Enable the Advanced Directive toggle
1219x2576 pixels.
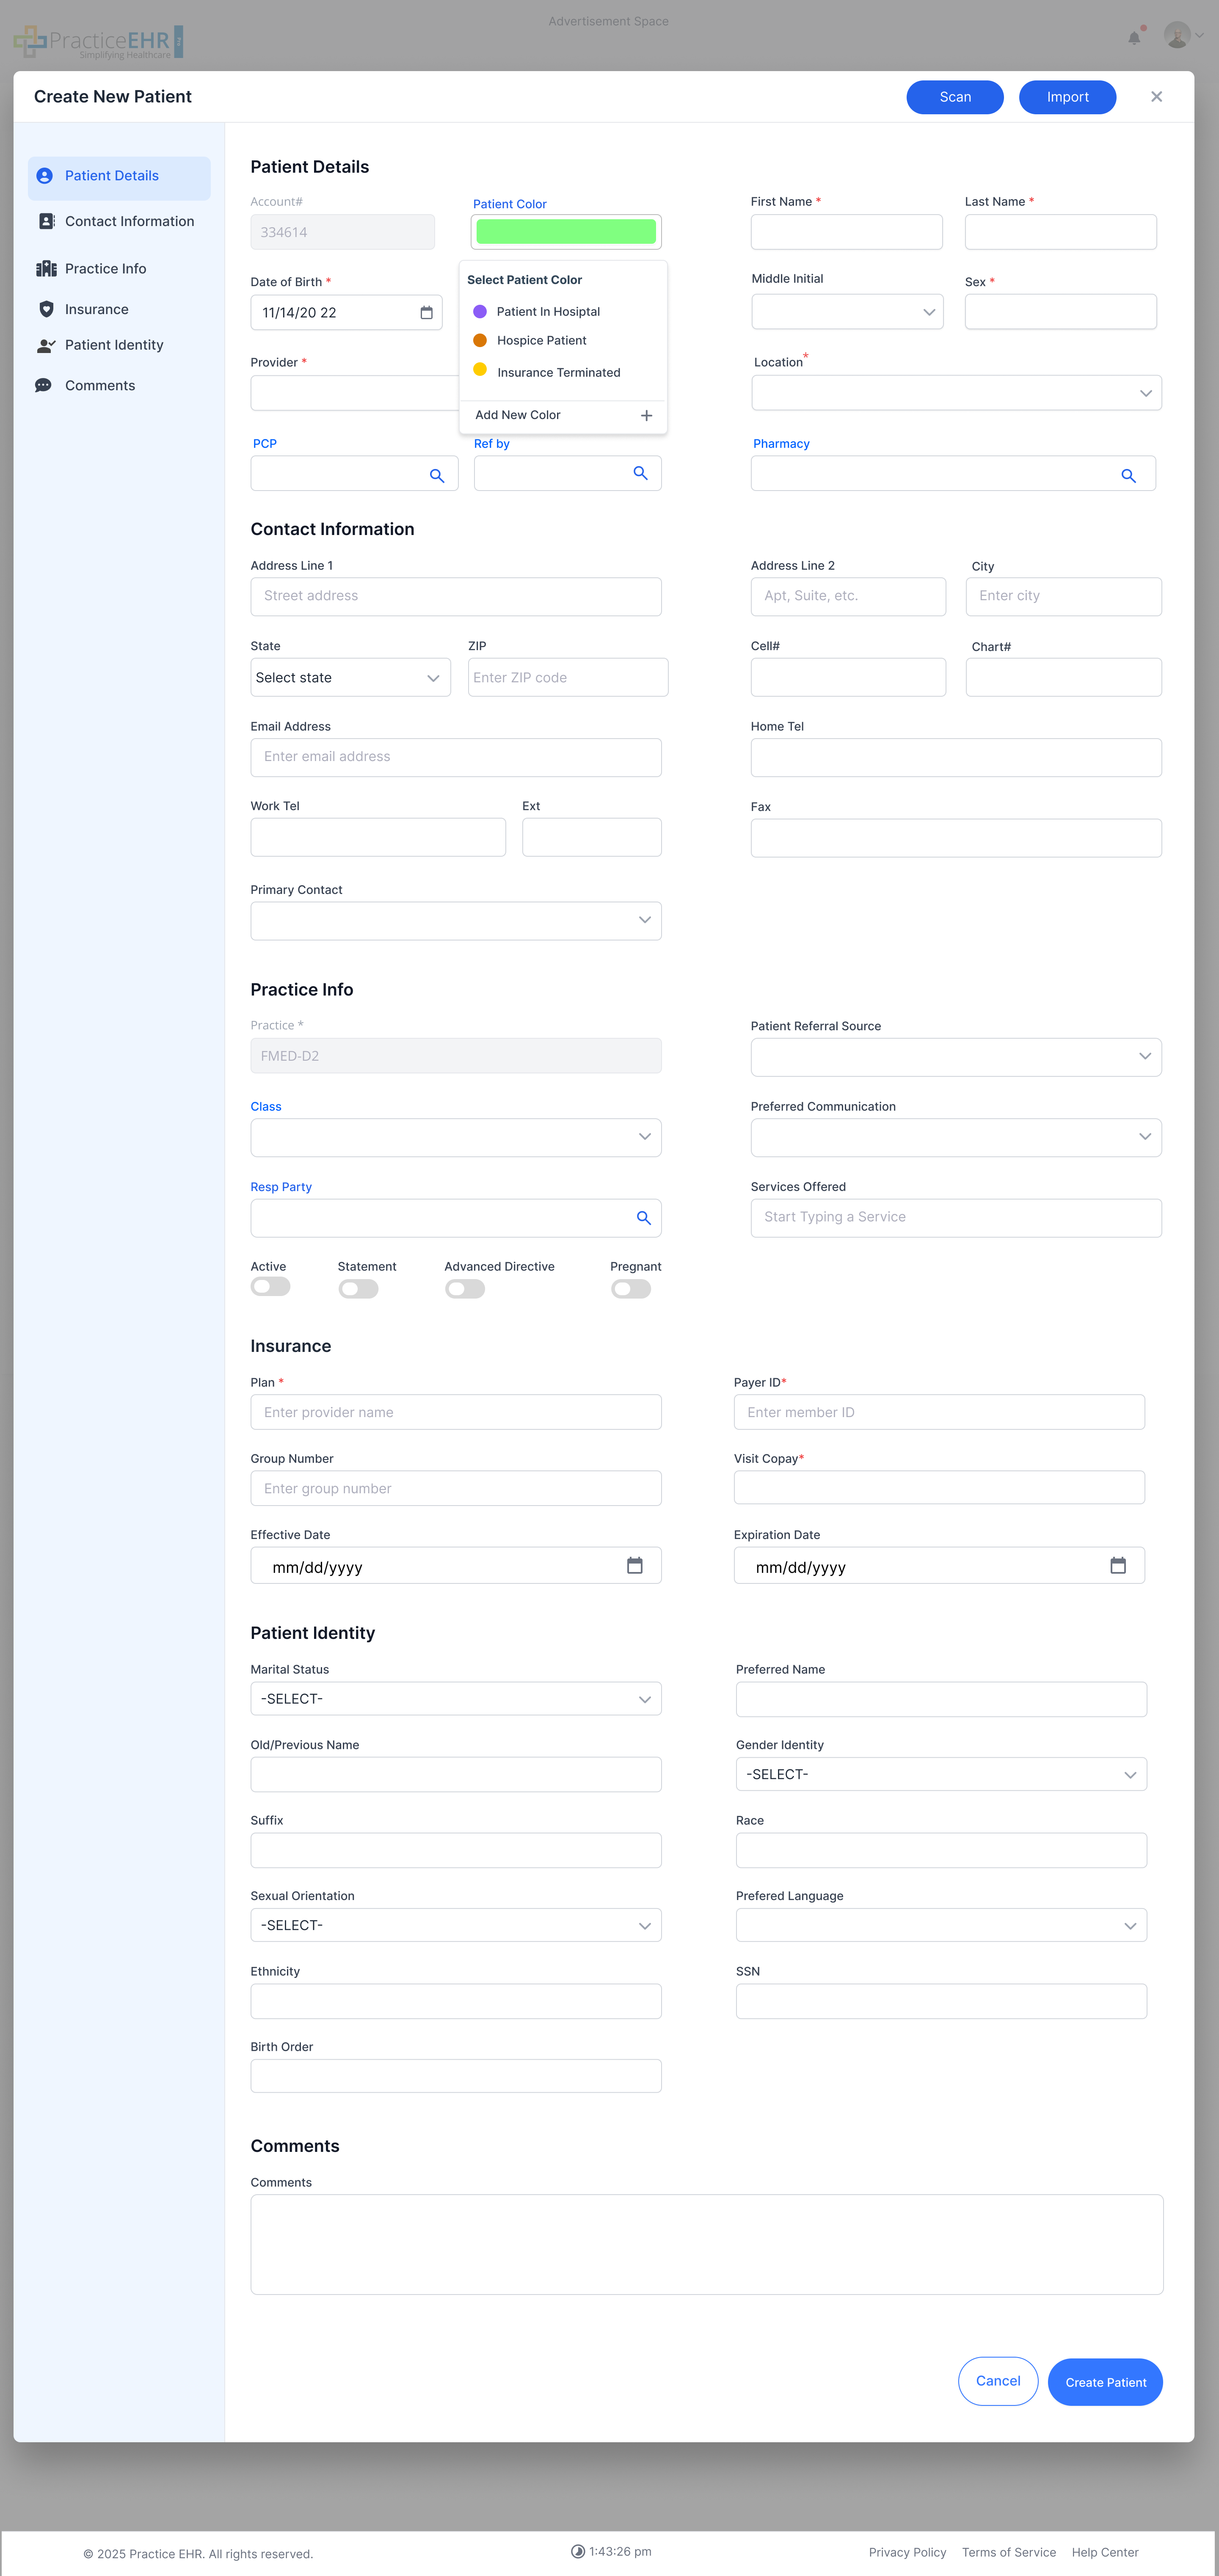pyautogui.click(x=465, y=1289)
